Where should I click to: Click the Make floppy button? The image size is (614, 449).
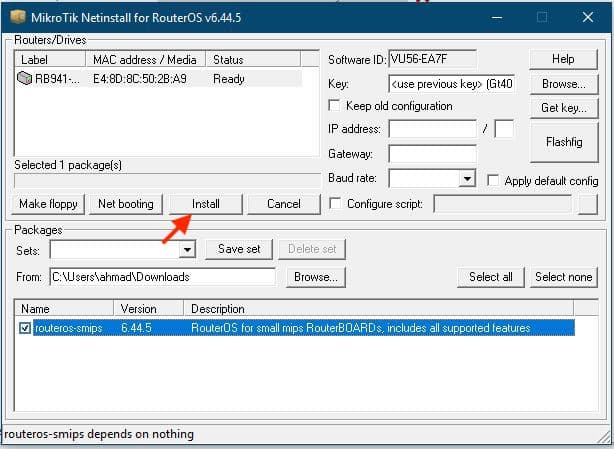pyautogui.click(x=48, y=204)
